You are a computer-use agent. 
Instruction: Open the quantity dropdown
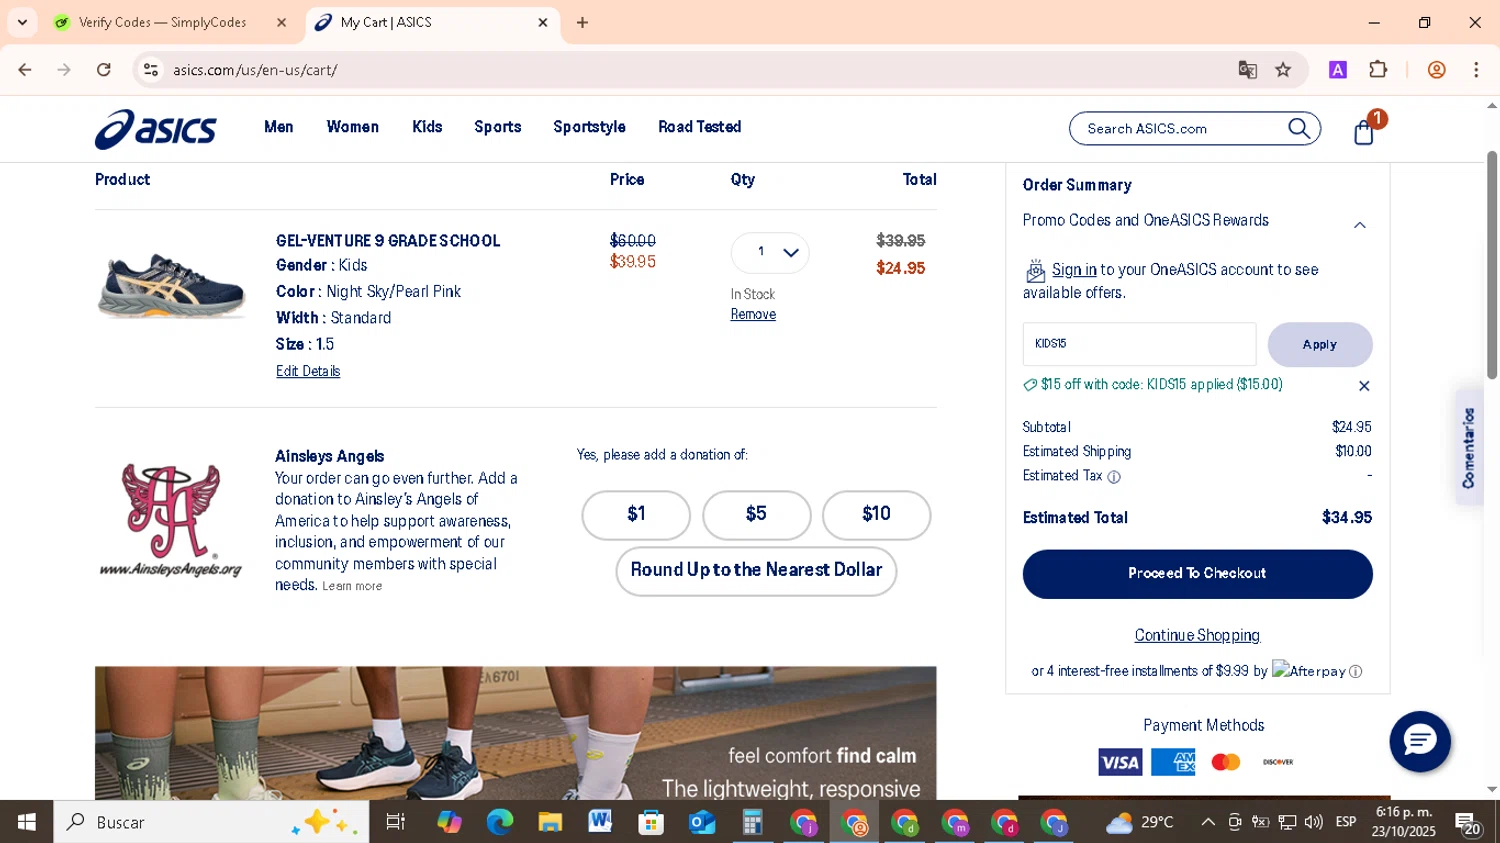[769, 252]
